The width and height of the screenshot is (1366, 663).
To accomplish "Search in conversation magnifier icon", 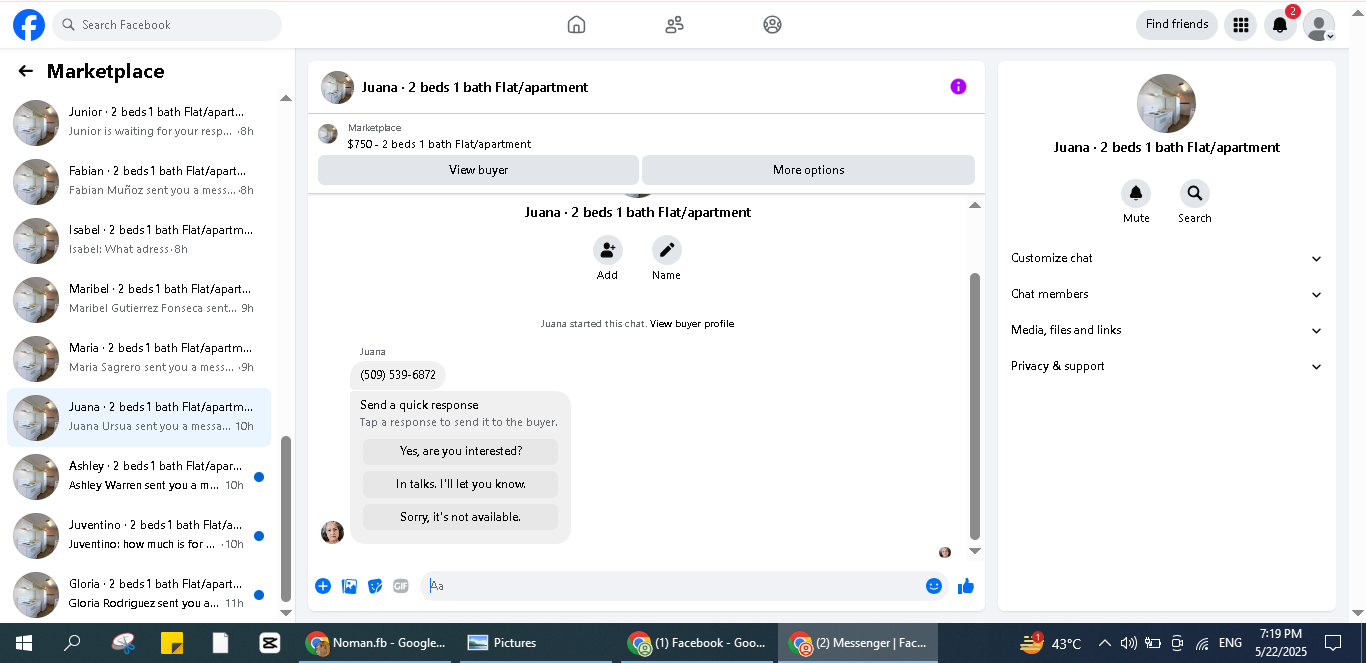I will click(1194, 194).
